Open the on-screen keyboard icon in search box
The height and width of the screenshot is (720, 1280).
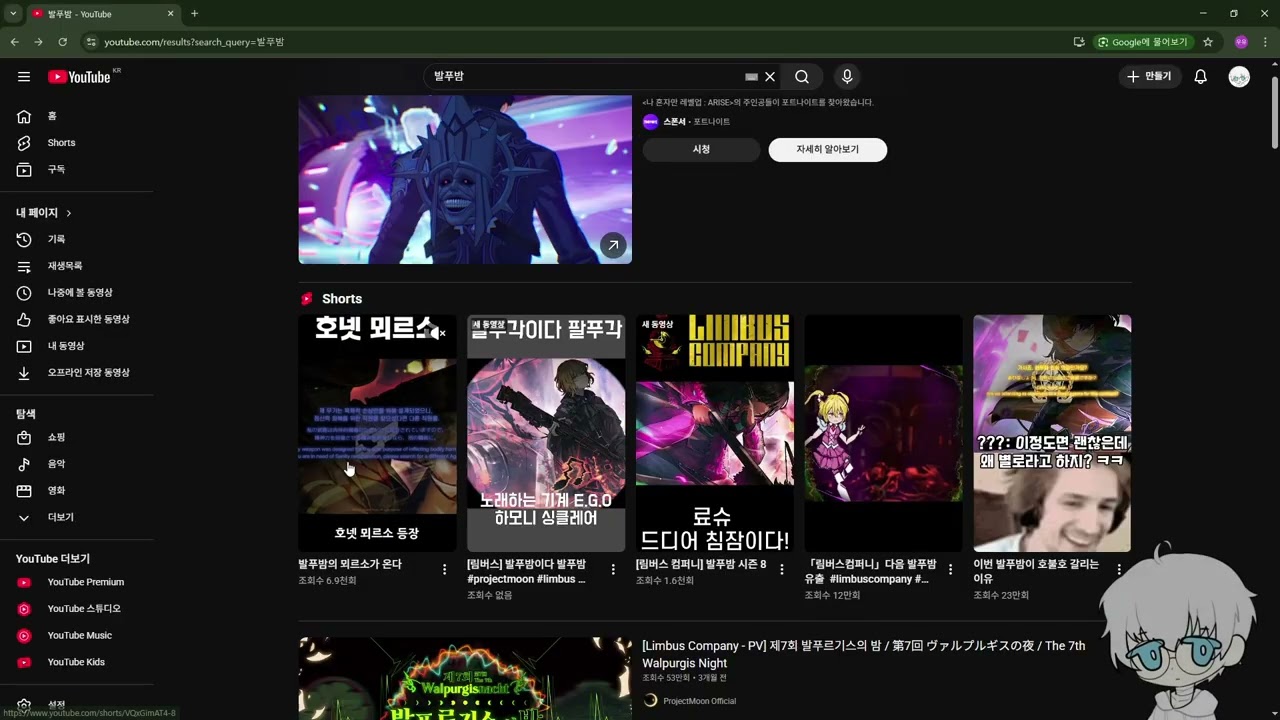[x=752, y=77]
